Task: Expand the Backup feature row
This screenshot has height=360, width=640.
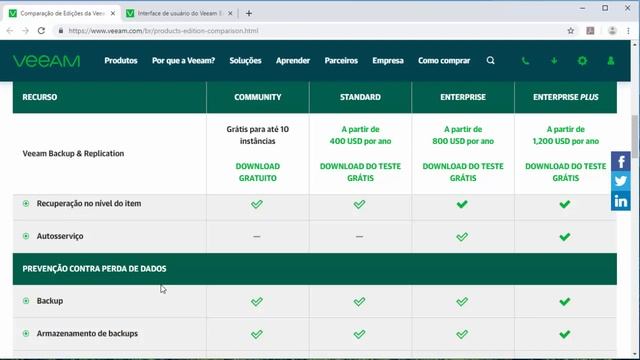Action: point(26,301)
